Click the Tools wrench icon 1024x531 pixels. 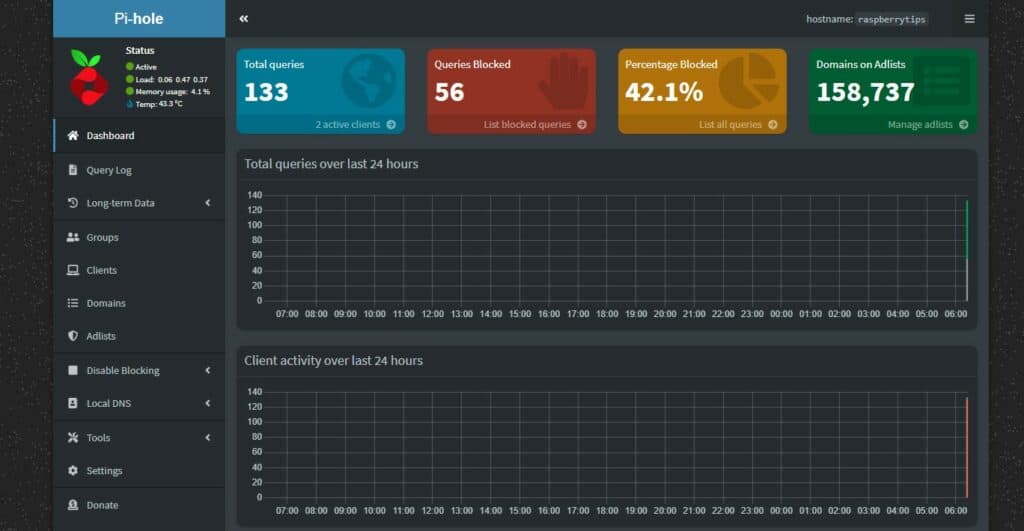point(72,438)
